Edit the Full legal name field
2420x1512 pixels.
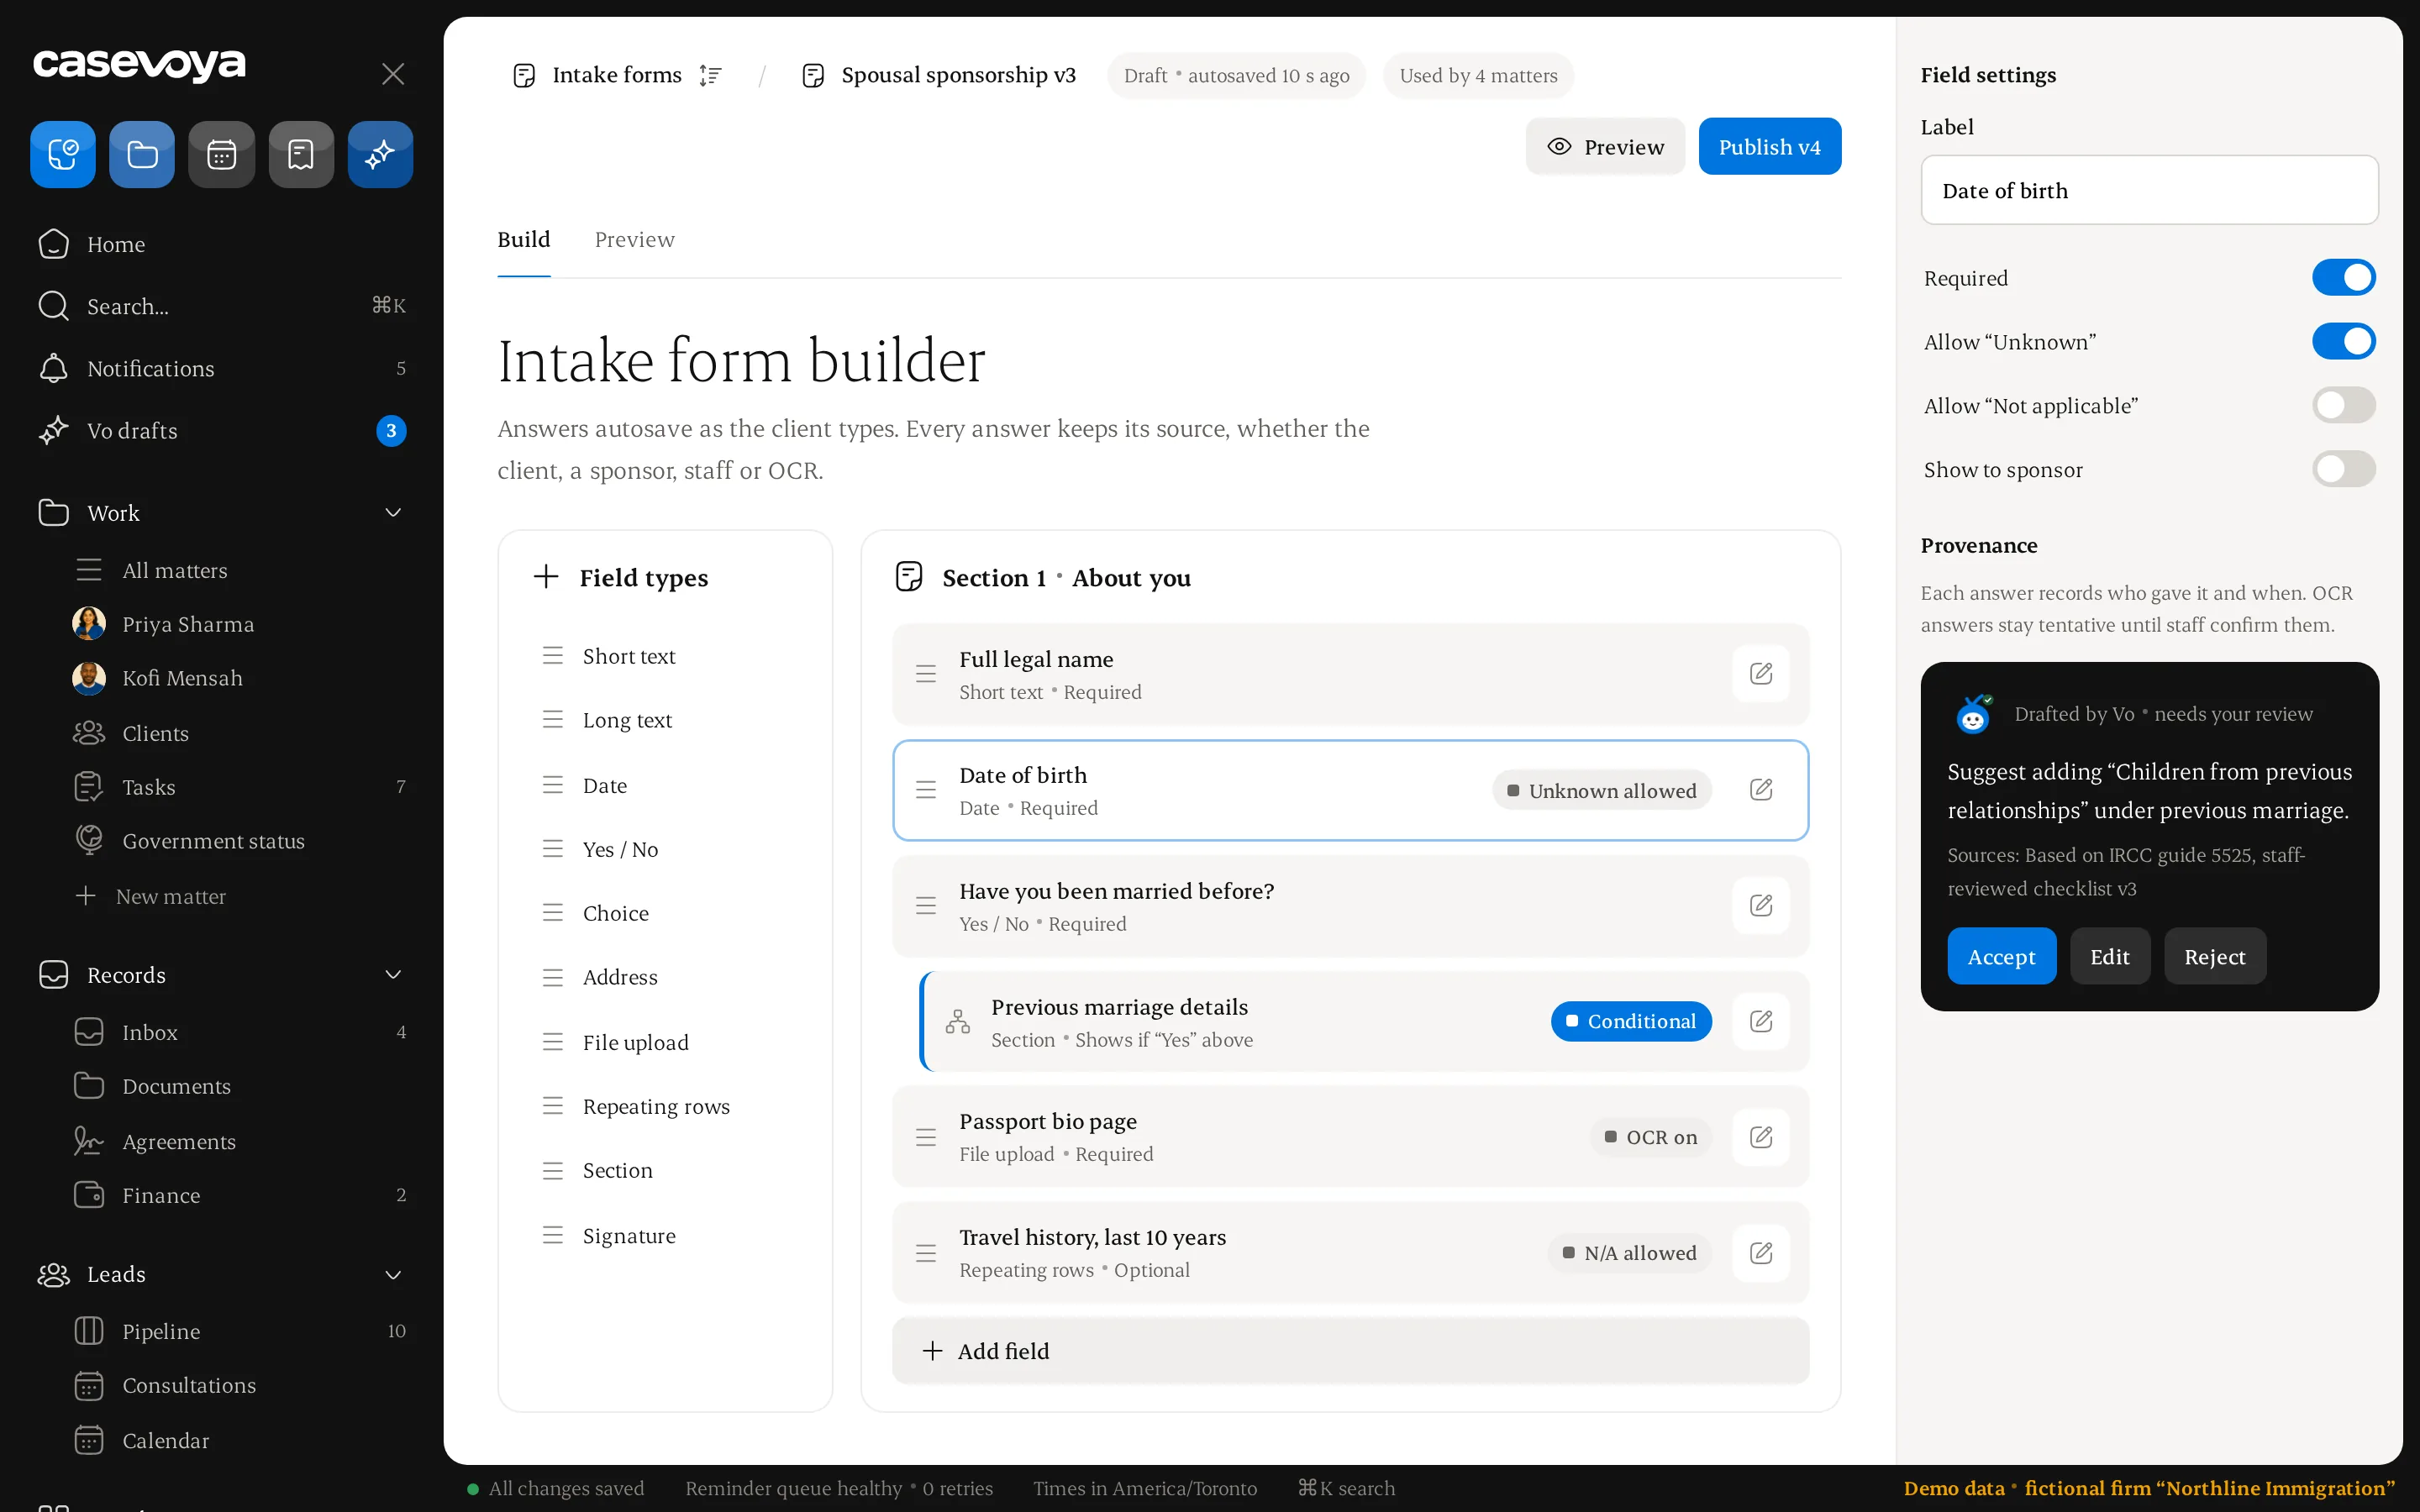tap(1761, 674)
